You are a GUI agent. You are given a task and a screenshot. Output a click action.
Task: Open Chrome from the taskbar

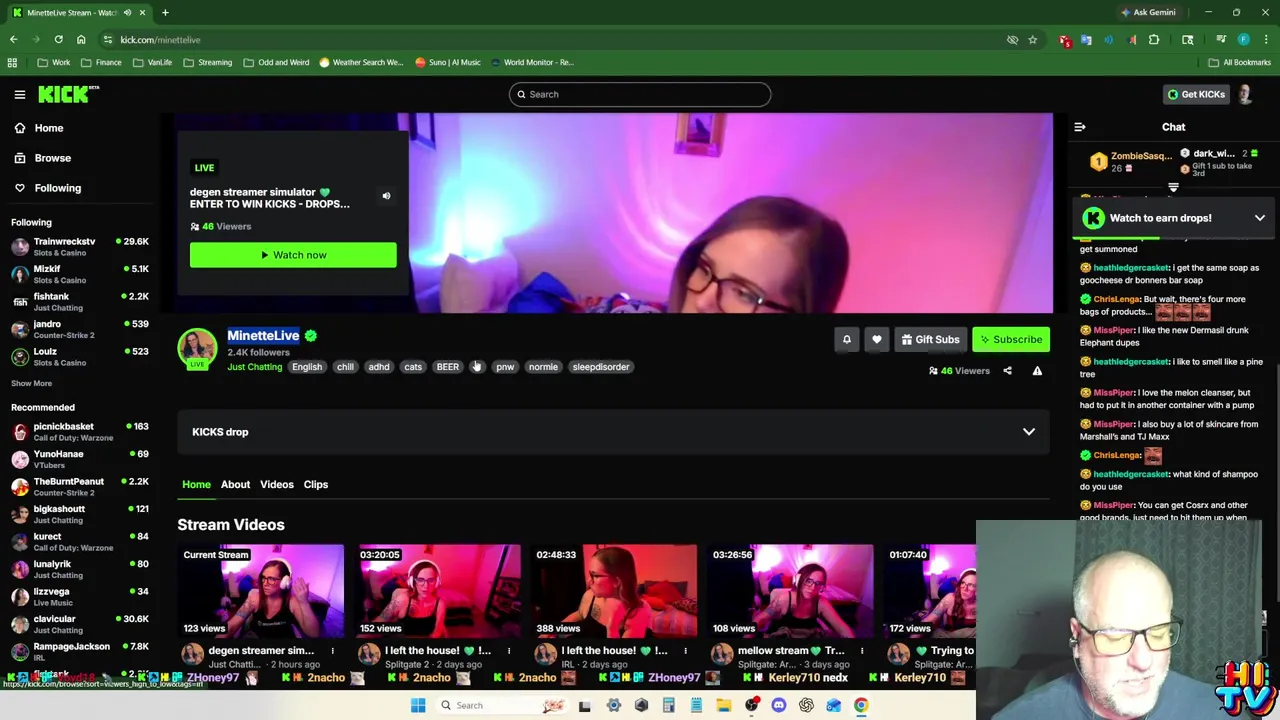click(x=860, y=705)
